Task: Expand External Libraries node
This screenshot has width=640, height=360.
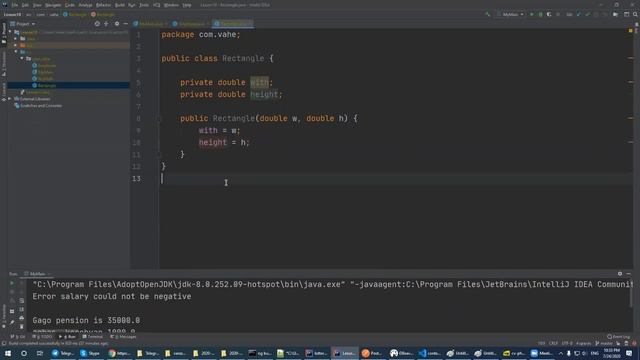Action: click(x=10, y=99)
